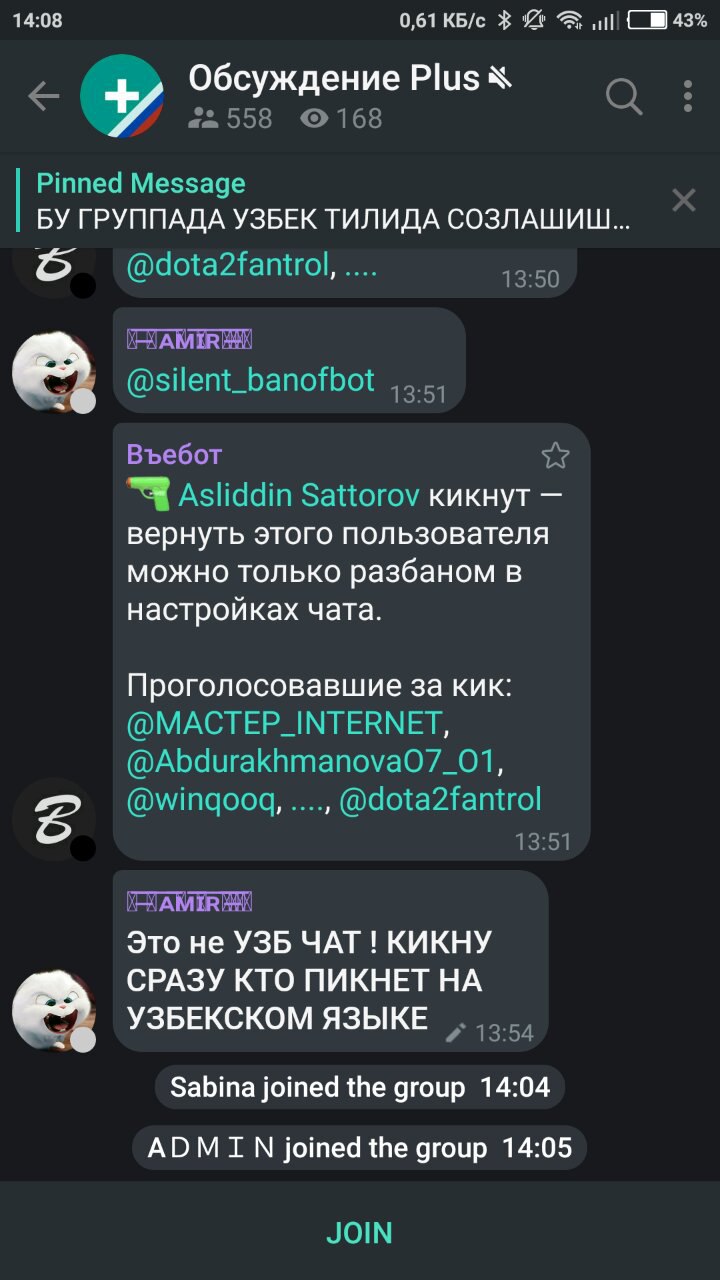
Task: Open the search magnifier icon
Action: [x=624, y=97]
